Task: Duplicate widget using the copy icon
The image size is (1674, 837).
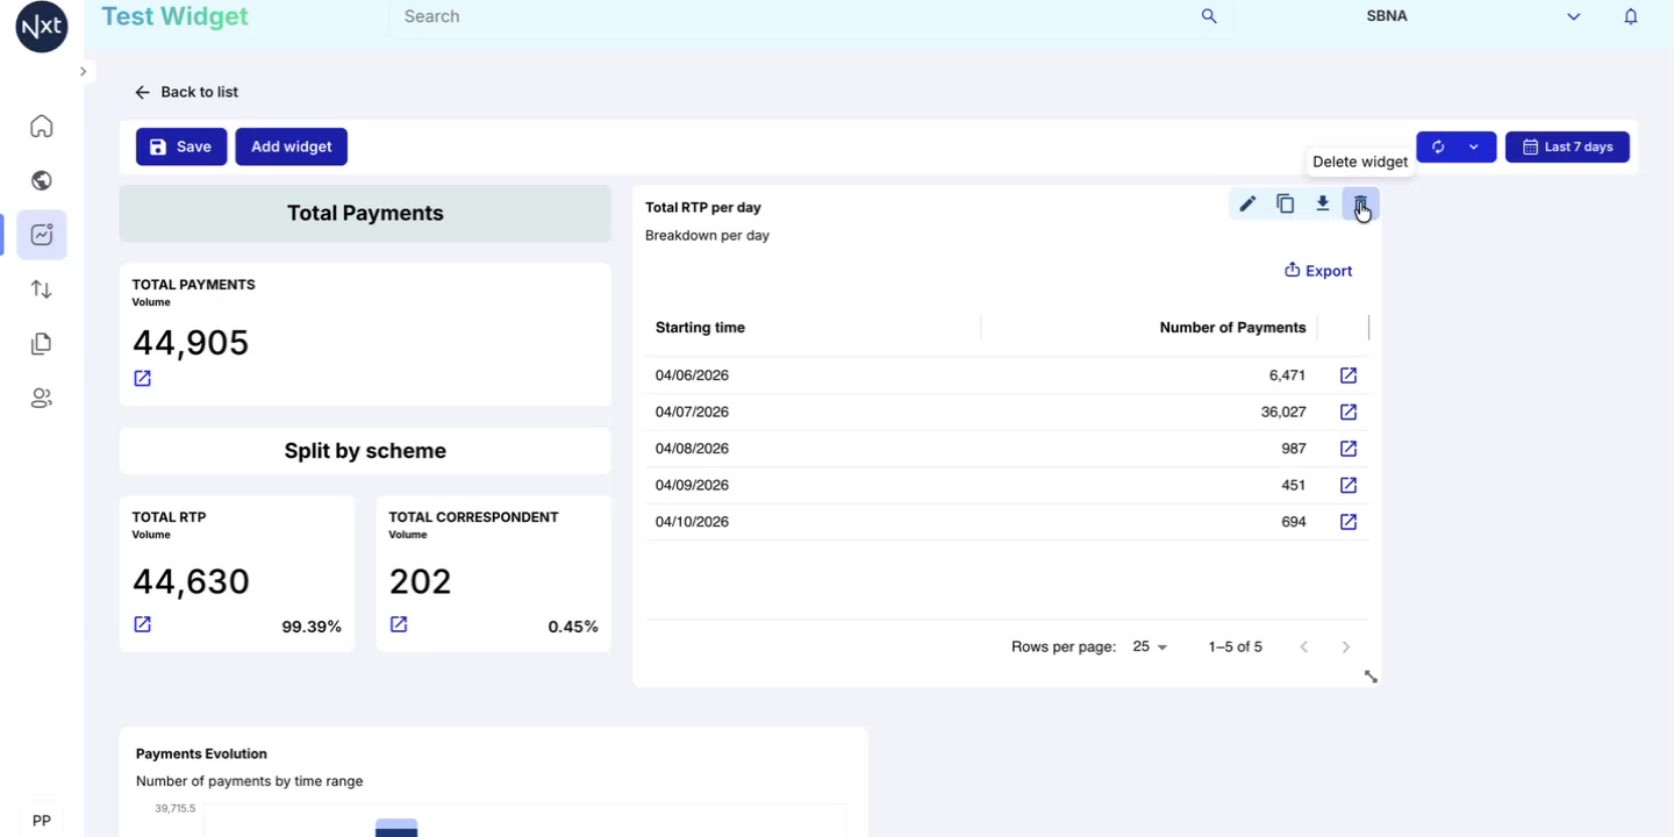Action: (1285, 204)
